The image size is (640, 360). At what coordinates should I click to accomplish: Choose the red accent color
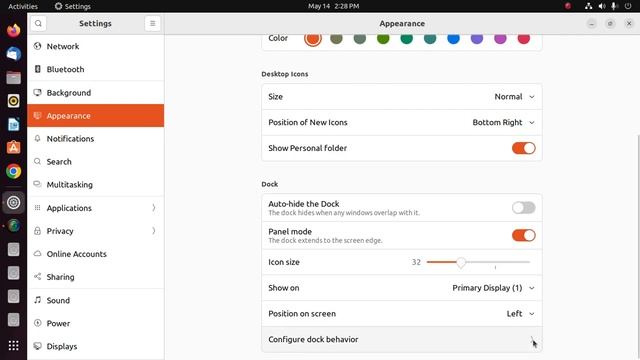pos(524,38)
